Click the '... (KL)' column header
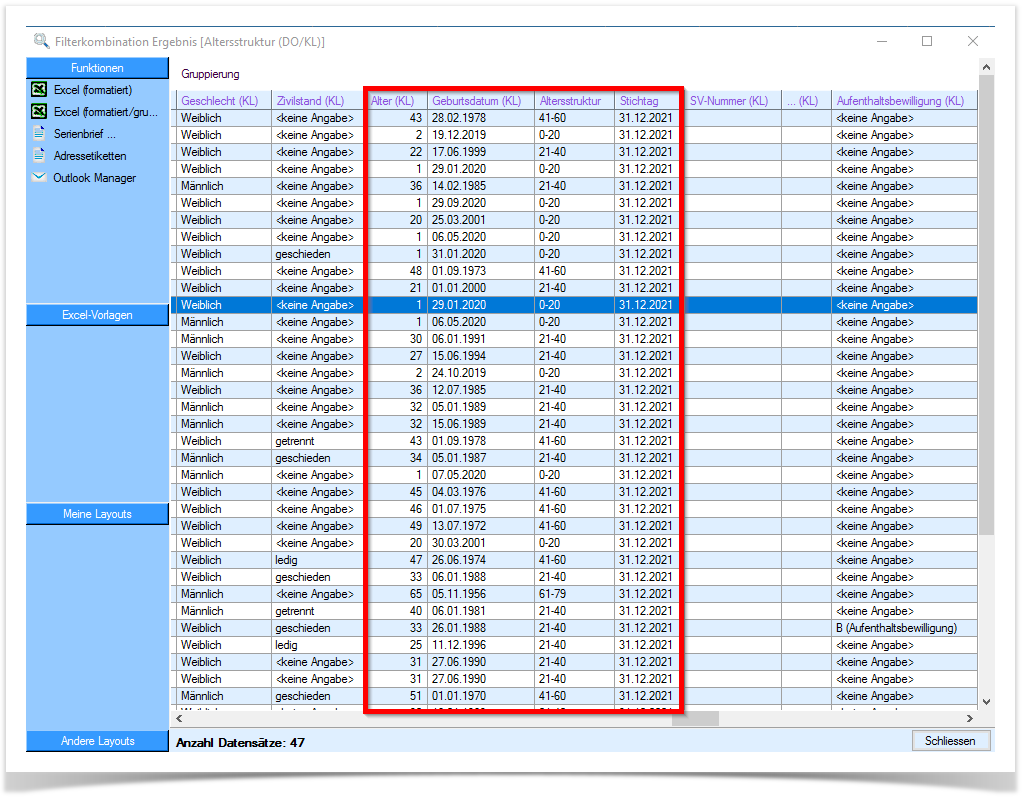The image size is (1029, 801). 807,100
